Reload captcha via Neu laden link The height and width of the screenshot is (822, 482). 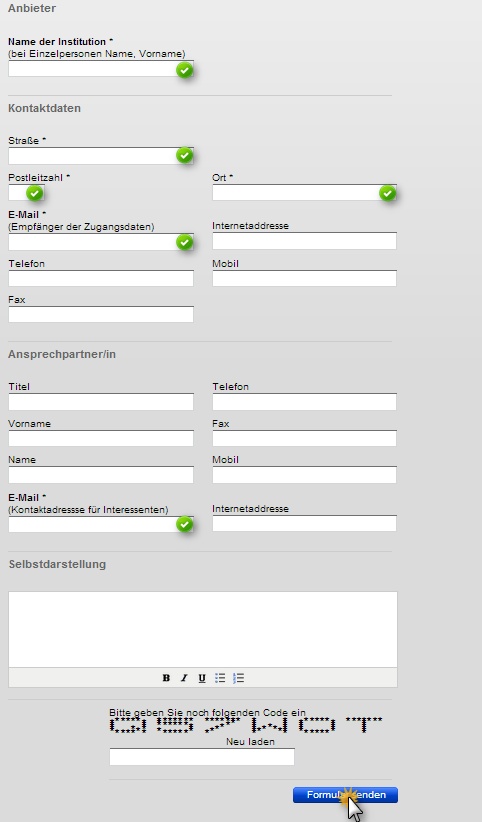250,742
